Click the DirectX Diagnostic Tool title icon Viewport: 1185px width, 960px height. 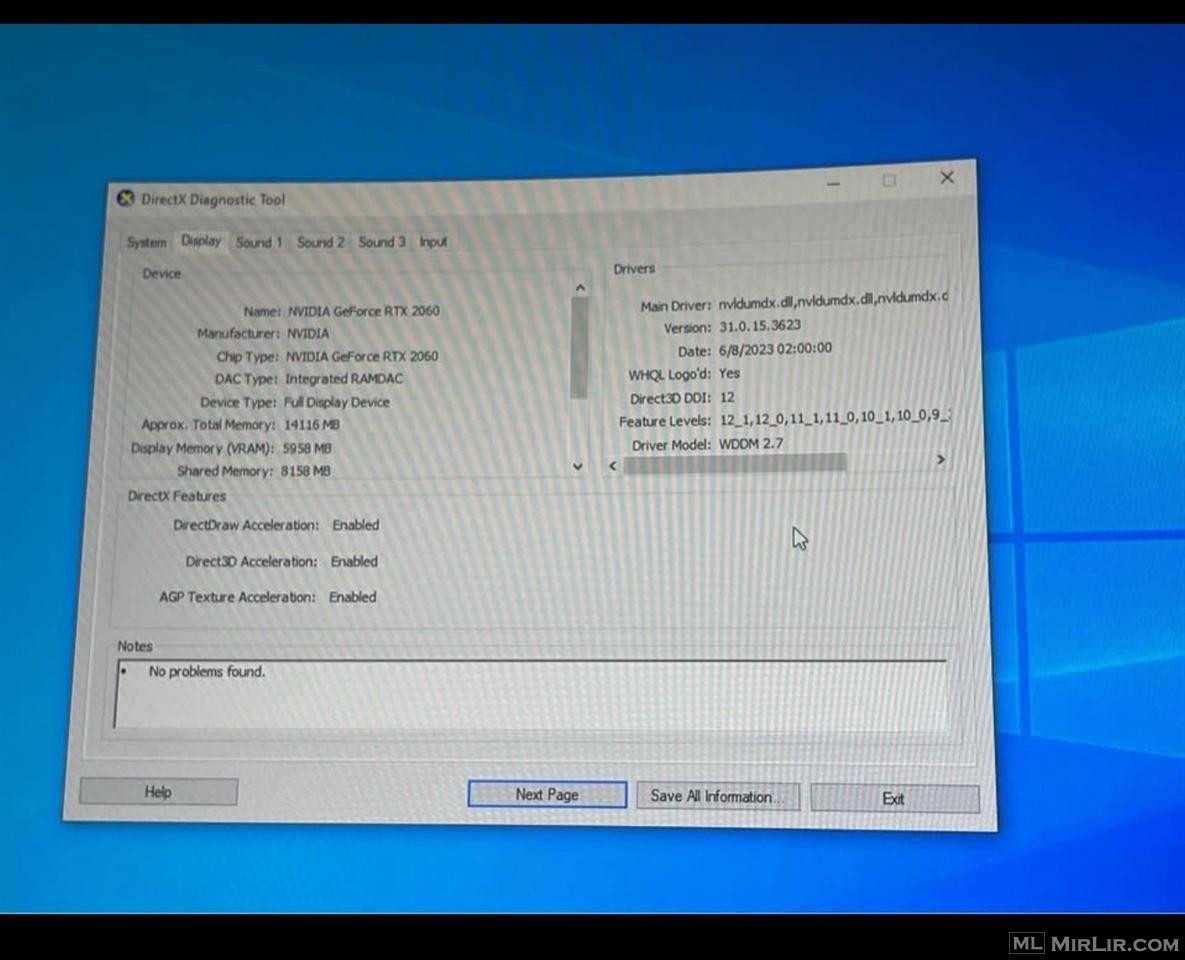125,199
